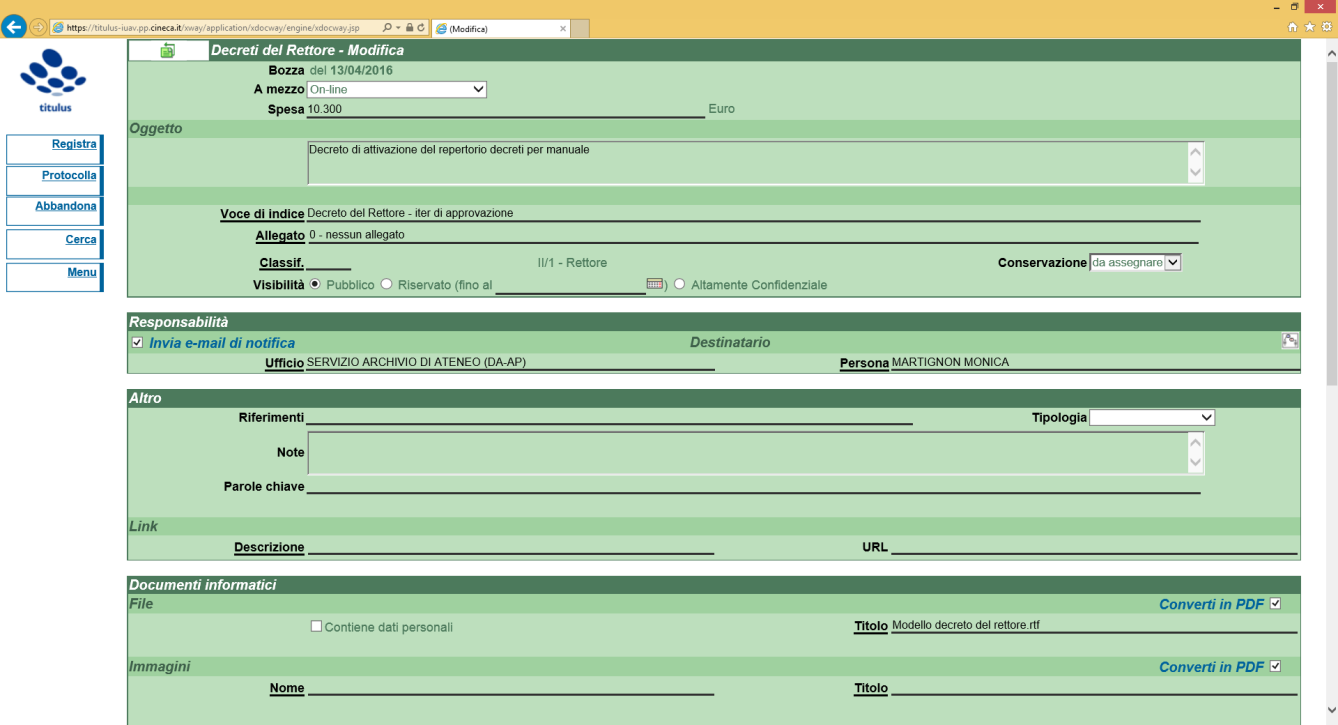1338x725 pixels.
Task: Click the Voce di indice link label
Action: (x=262, y=214)
